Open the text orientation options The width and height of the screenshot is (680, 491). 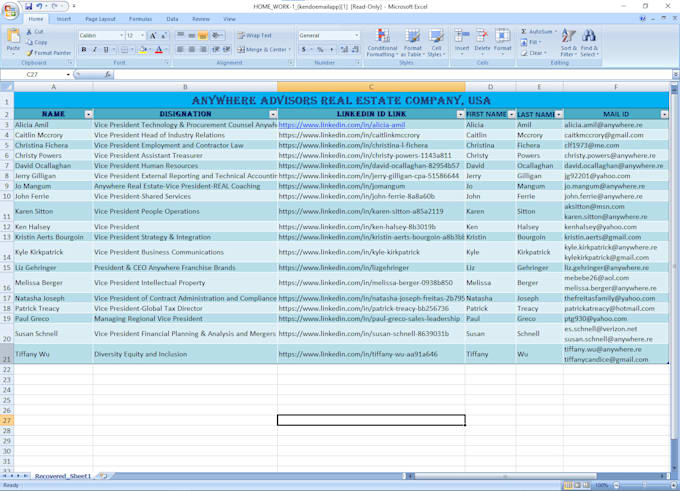point(217,36)
